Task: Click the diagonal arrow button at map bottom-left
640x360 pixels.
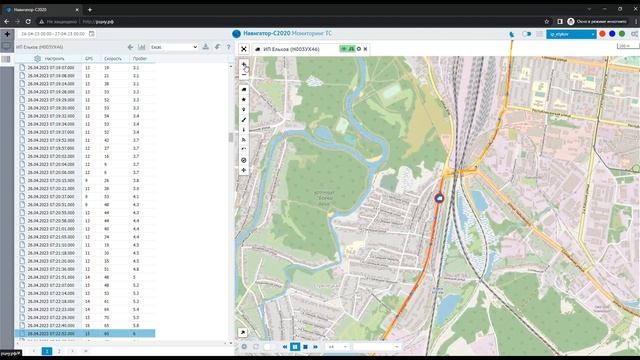Action: [x=243, y=333]
